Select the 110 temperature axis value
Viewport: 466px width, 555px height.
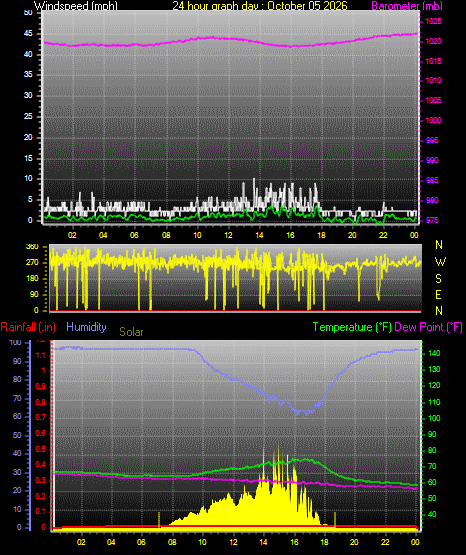pyautogui.click(x=434, y=402)
